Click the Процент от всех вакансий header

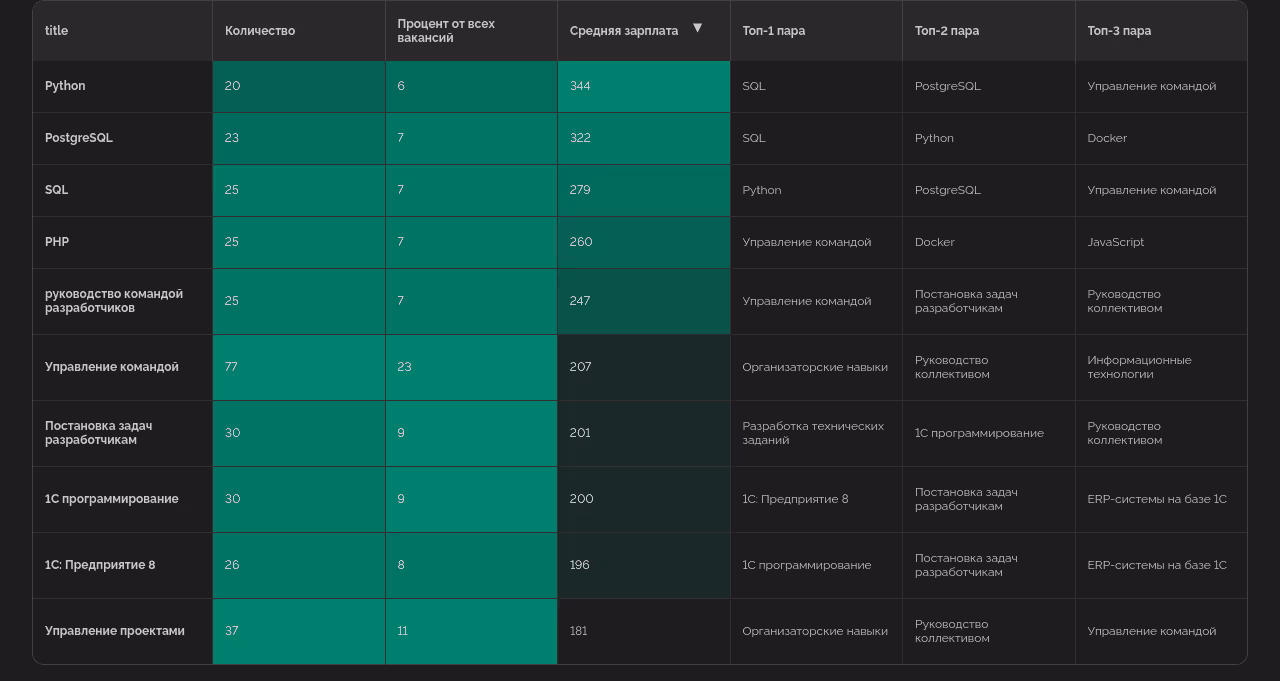446,31
